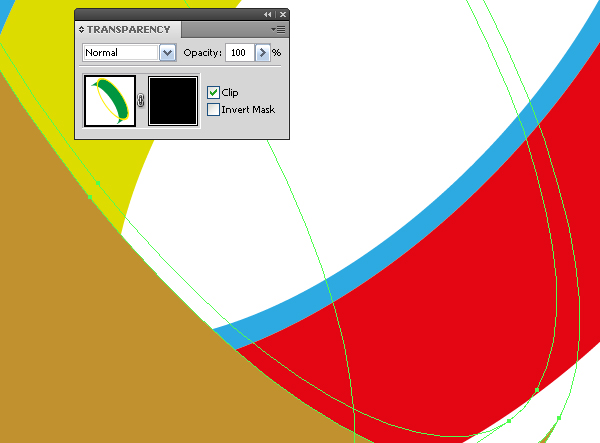This screenshot has width=600, height=443.
Task: Click the Opacity value field
Action: point(240,53)
